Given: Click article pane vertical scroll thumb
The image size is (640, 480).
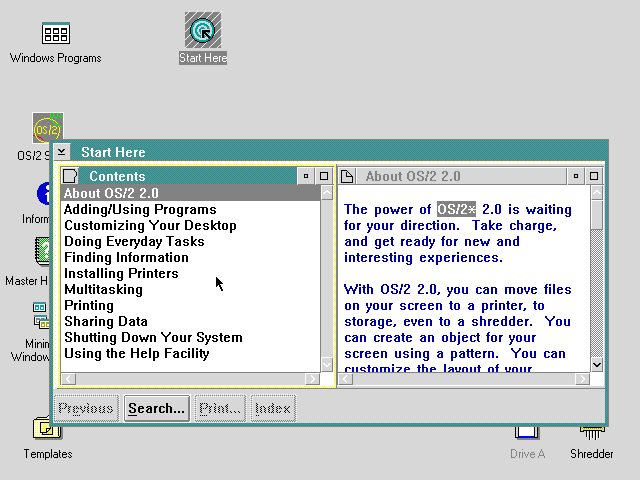Looking at the screenshot, I should [597, 215].
